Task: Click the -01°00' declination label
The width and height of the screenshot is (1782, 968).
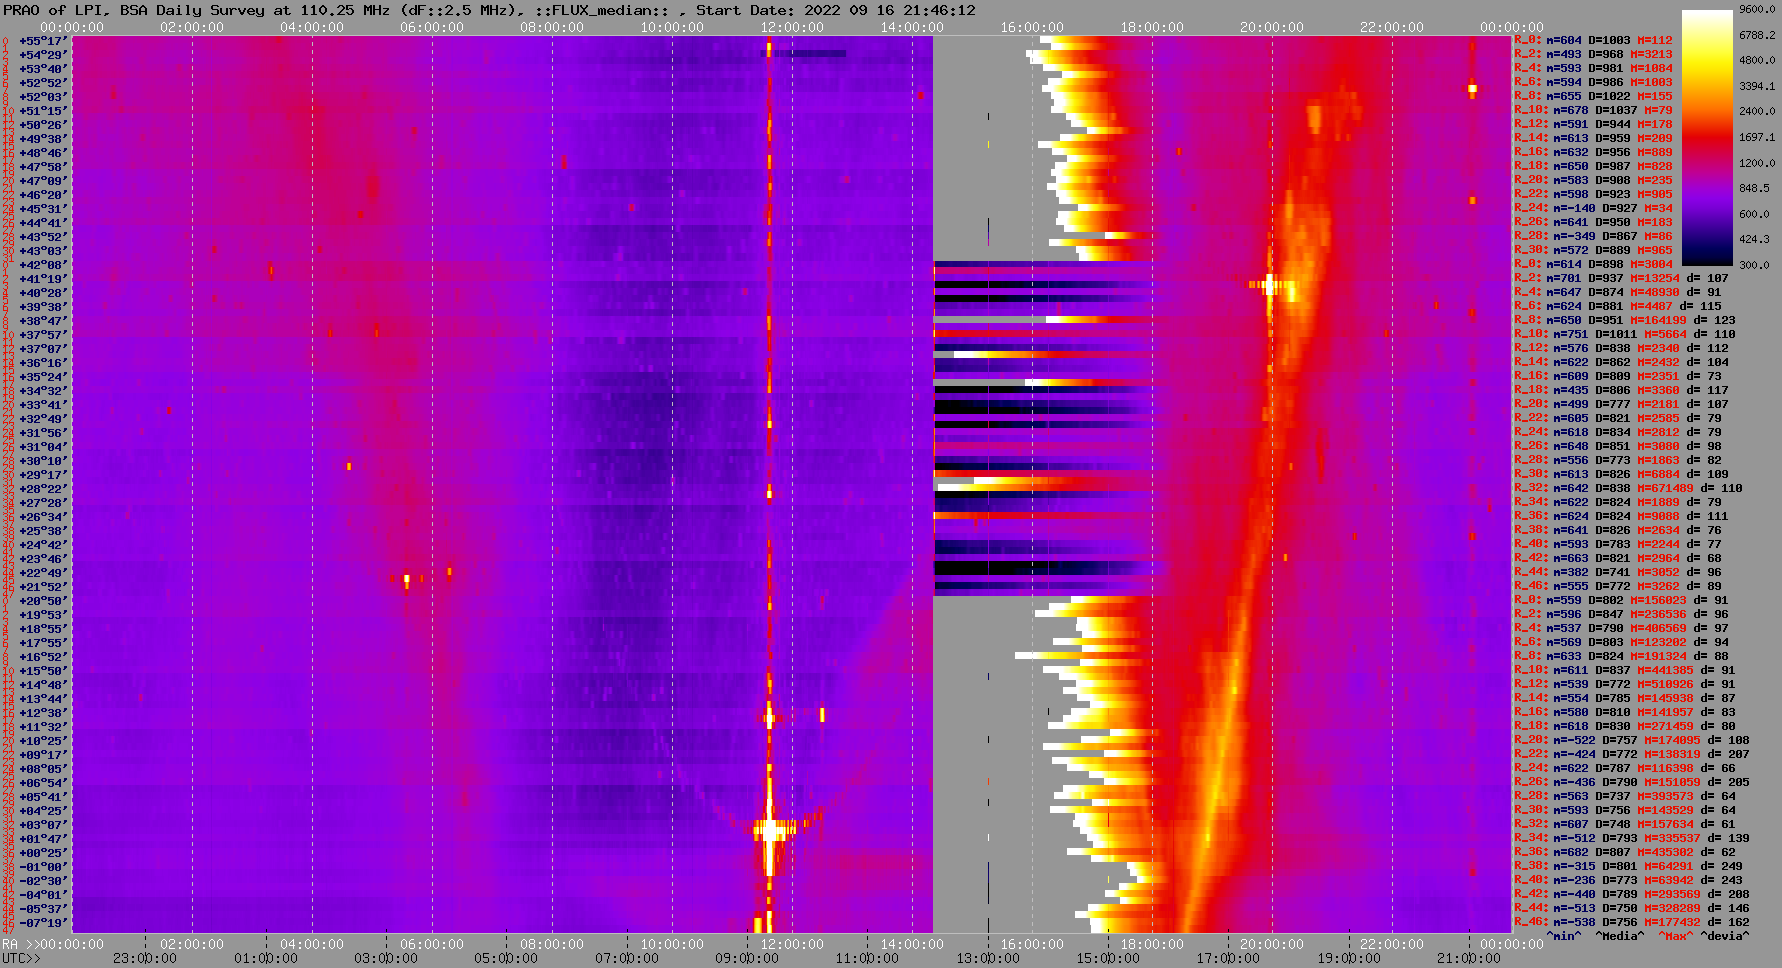Action: [43, 867]
